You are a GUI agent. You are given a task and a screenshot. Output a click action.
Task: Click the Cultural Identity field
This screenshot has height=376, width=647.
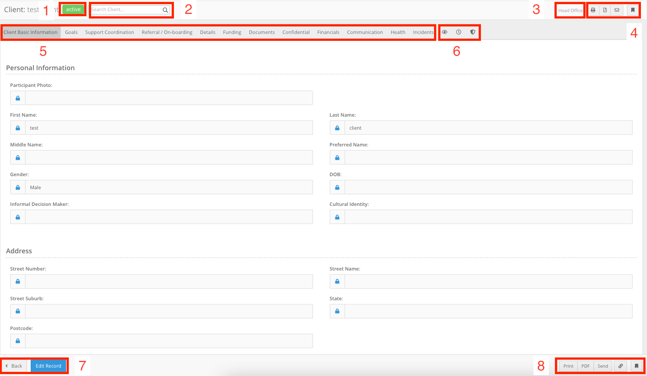[x=489, y=217]
